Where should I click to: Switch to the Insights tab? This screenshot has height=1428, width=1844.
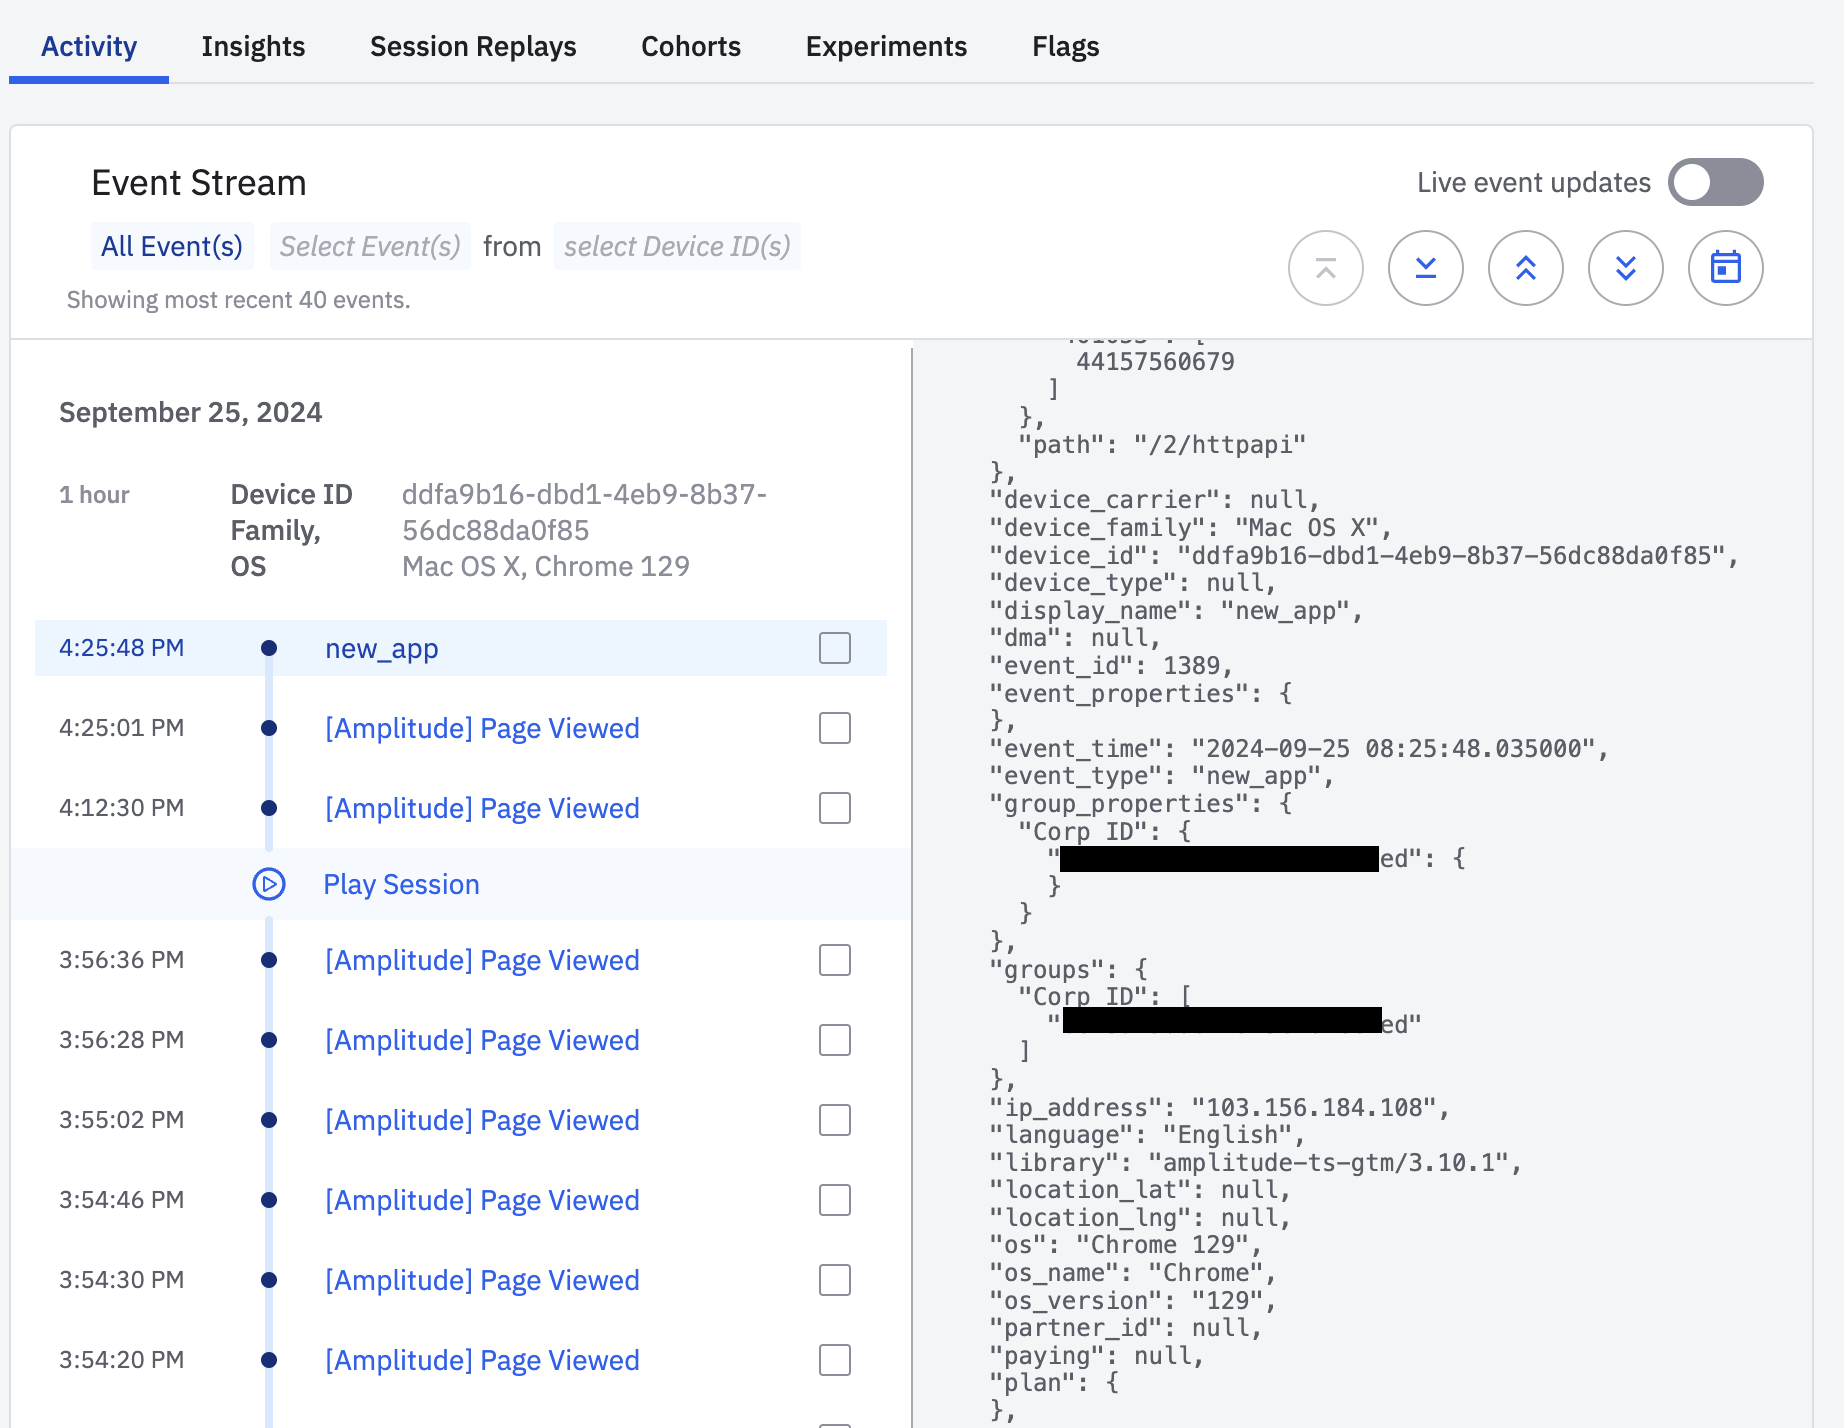coord(253,46)
